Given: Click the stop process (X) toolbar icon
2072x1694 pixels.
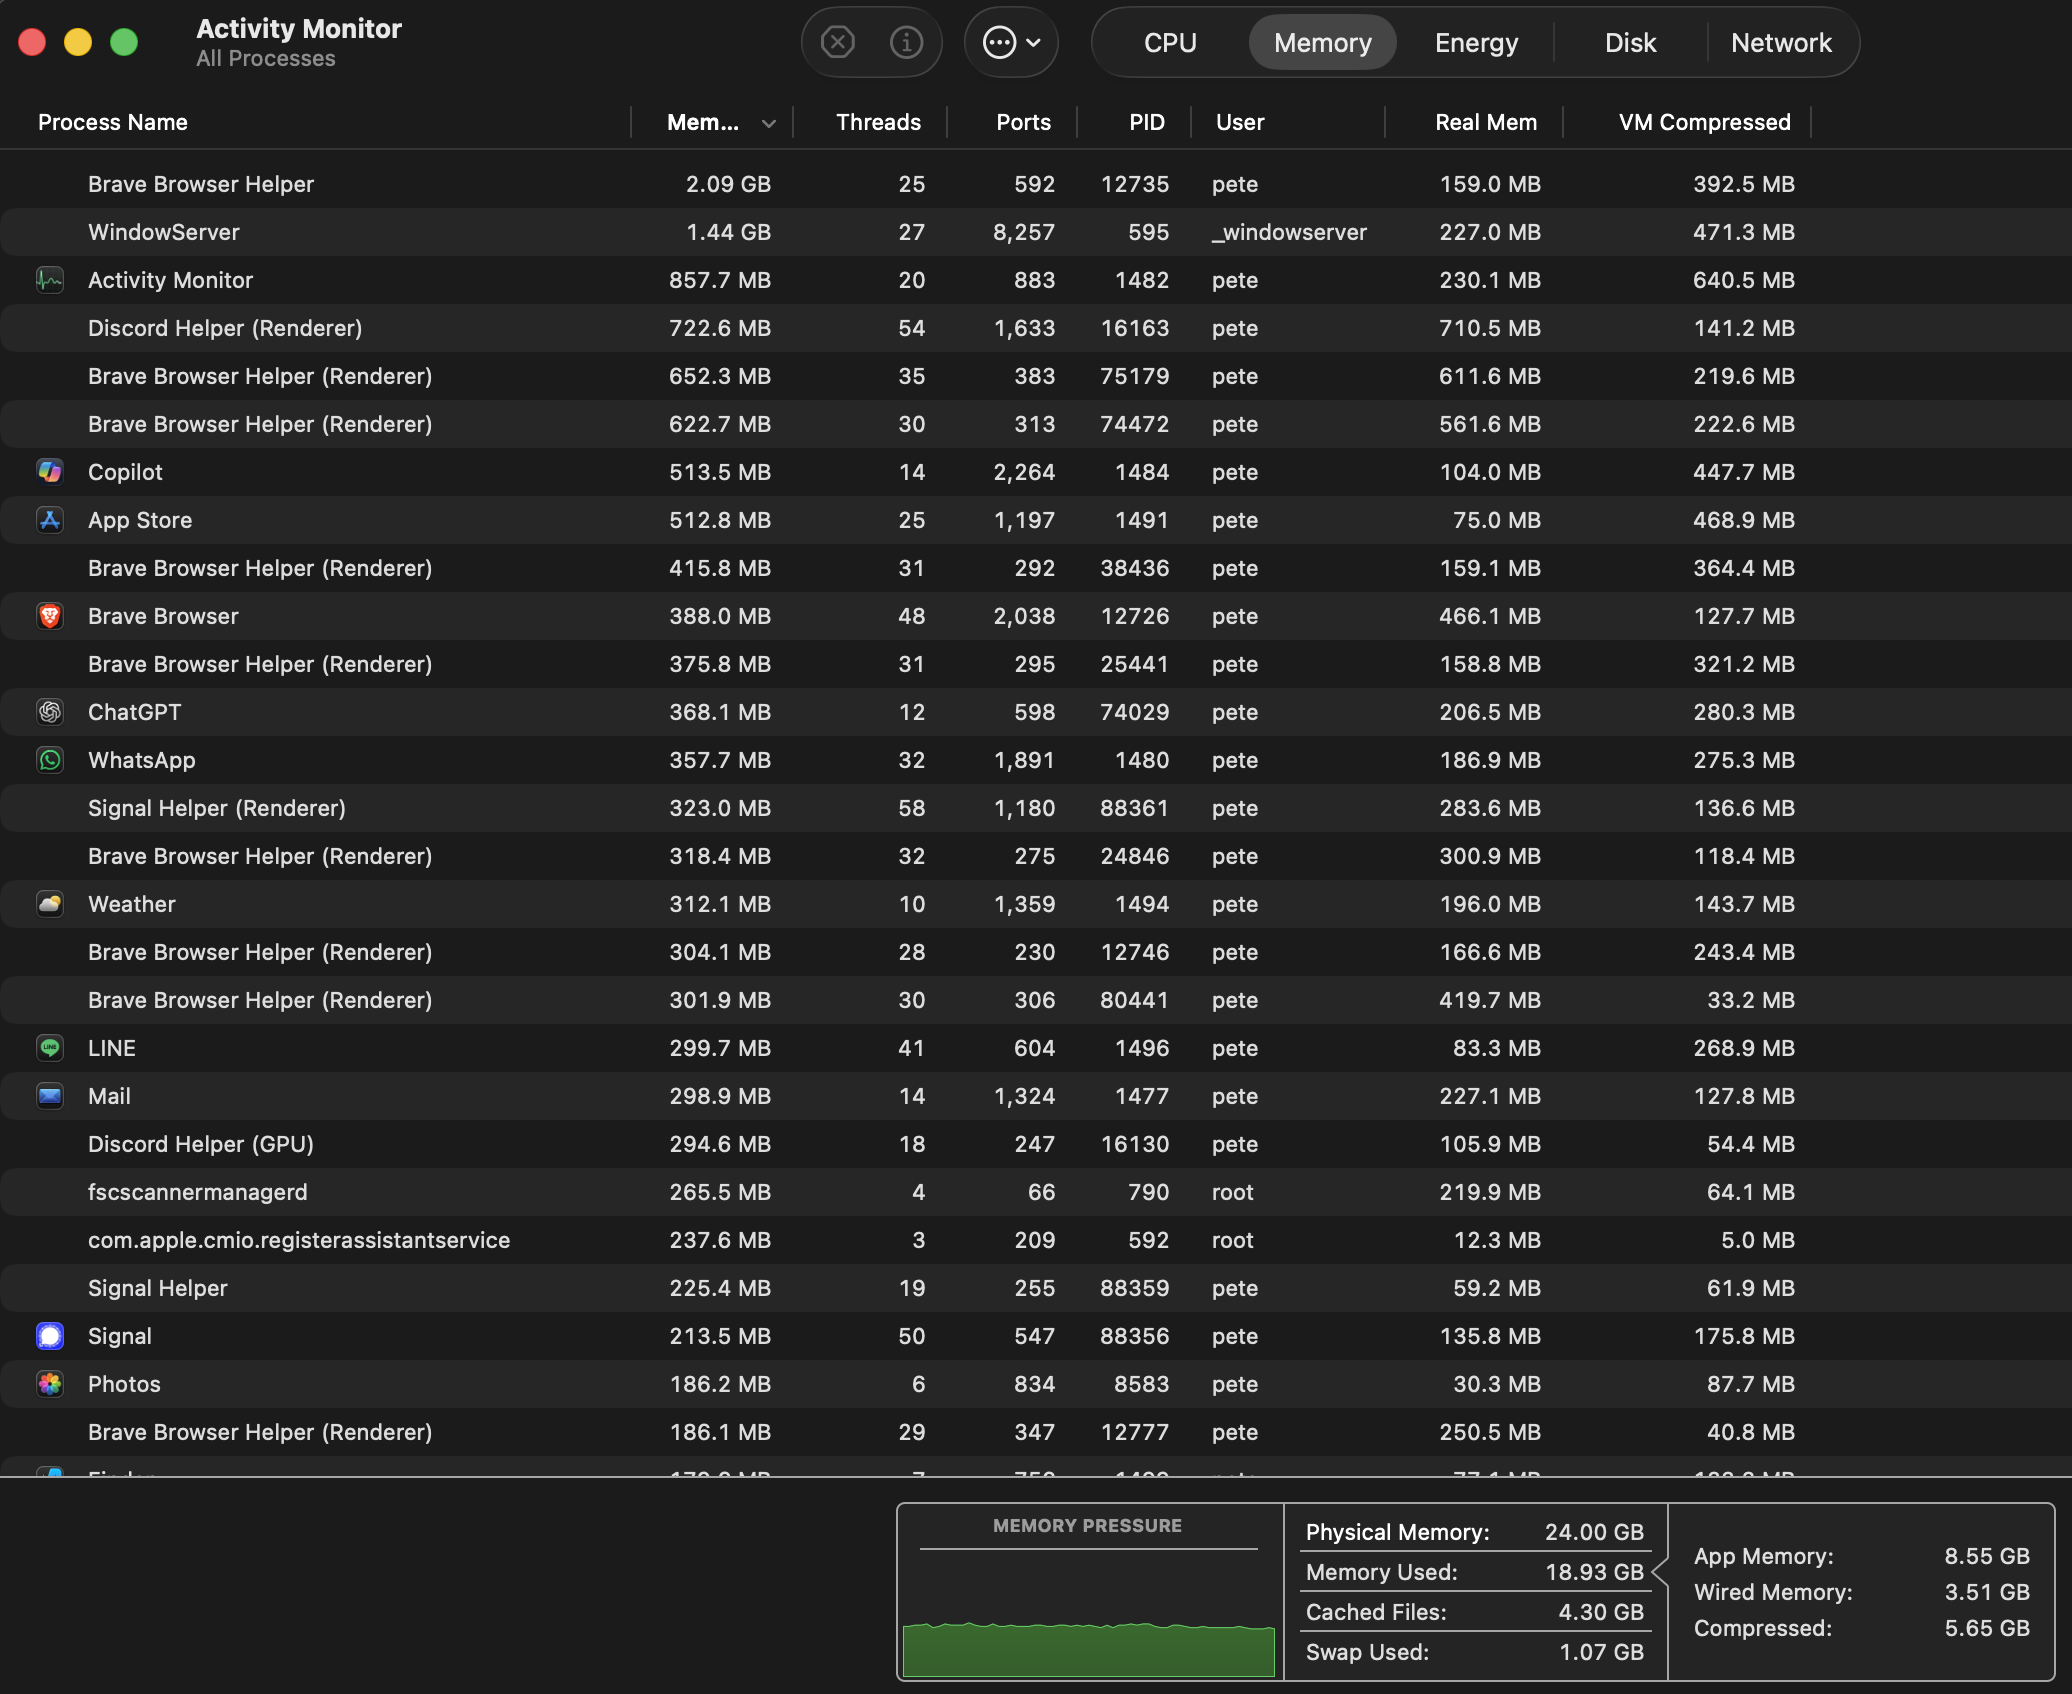Looking at the screenshot, I should (x=838, y=42).
